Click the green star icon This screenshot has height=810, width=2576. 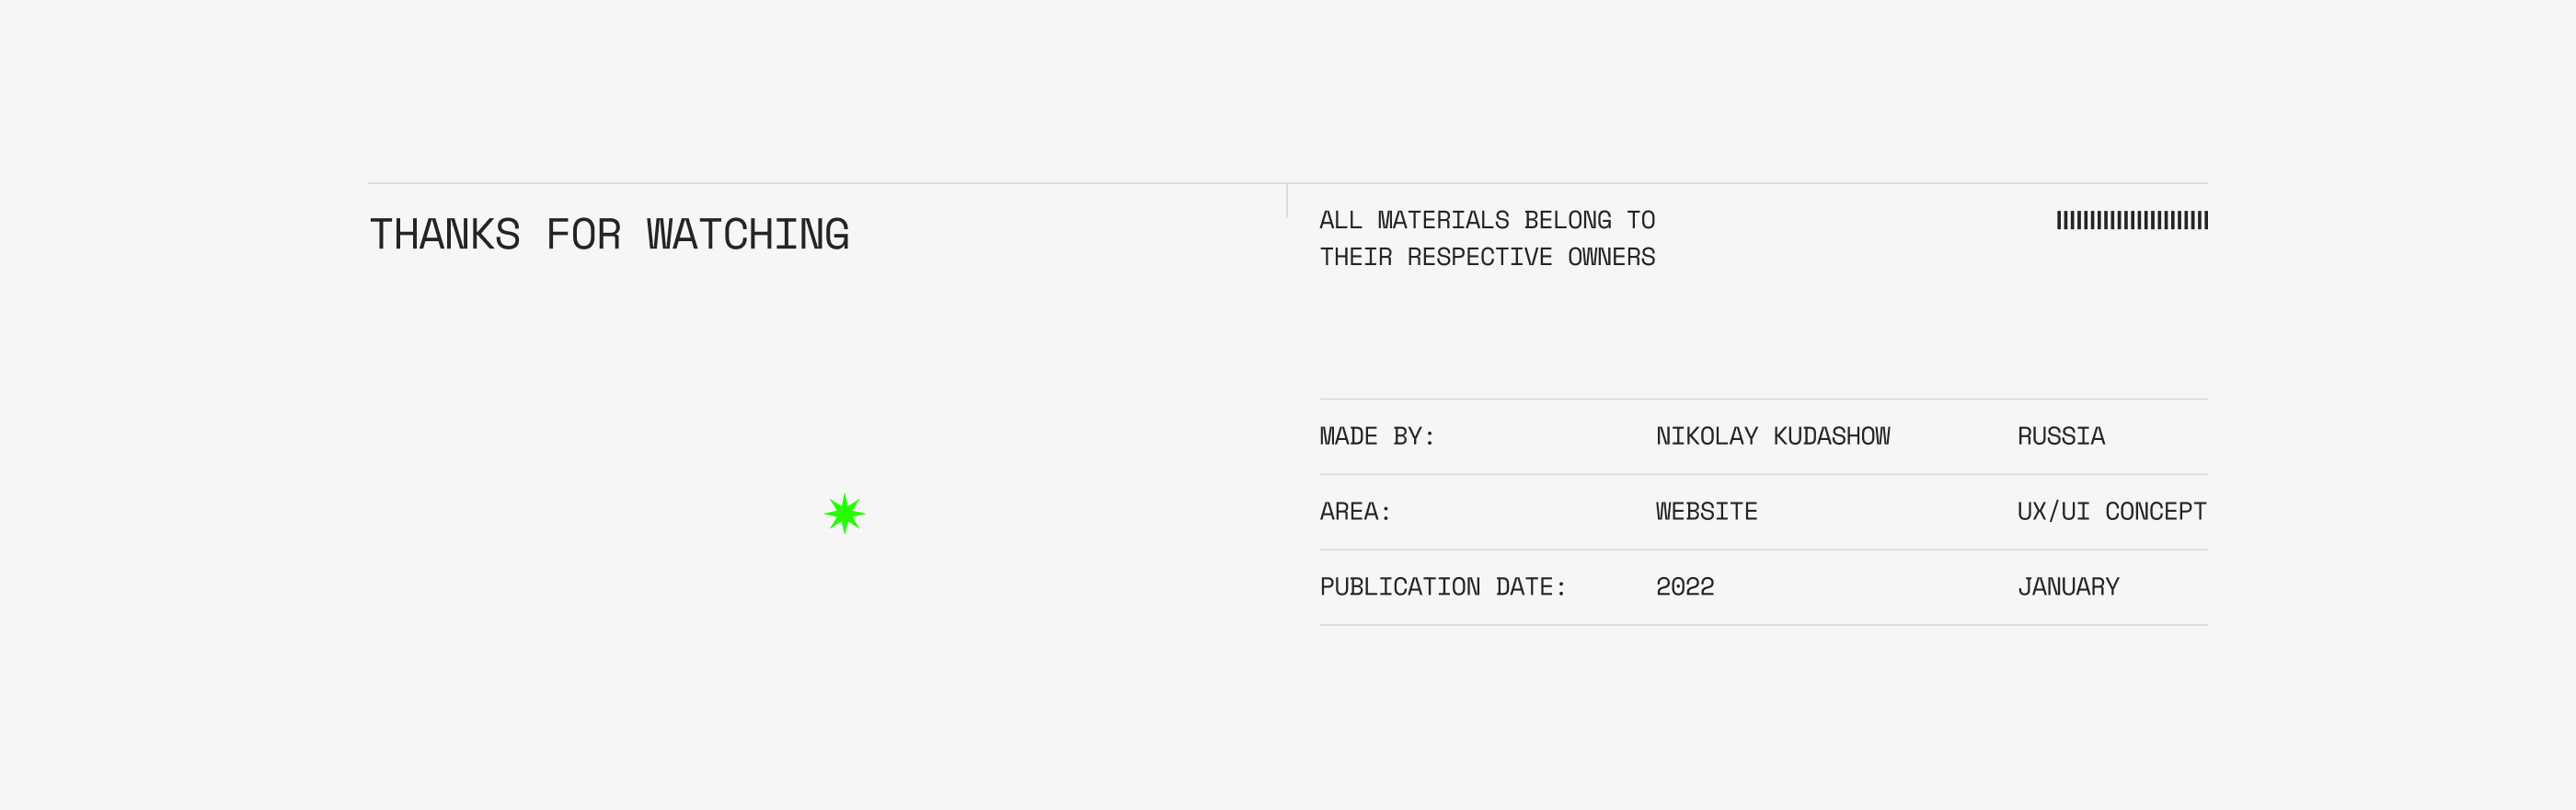[845, 514]
